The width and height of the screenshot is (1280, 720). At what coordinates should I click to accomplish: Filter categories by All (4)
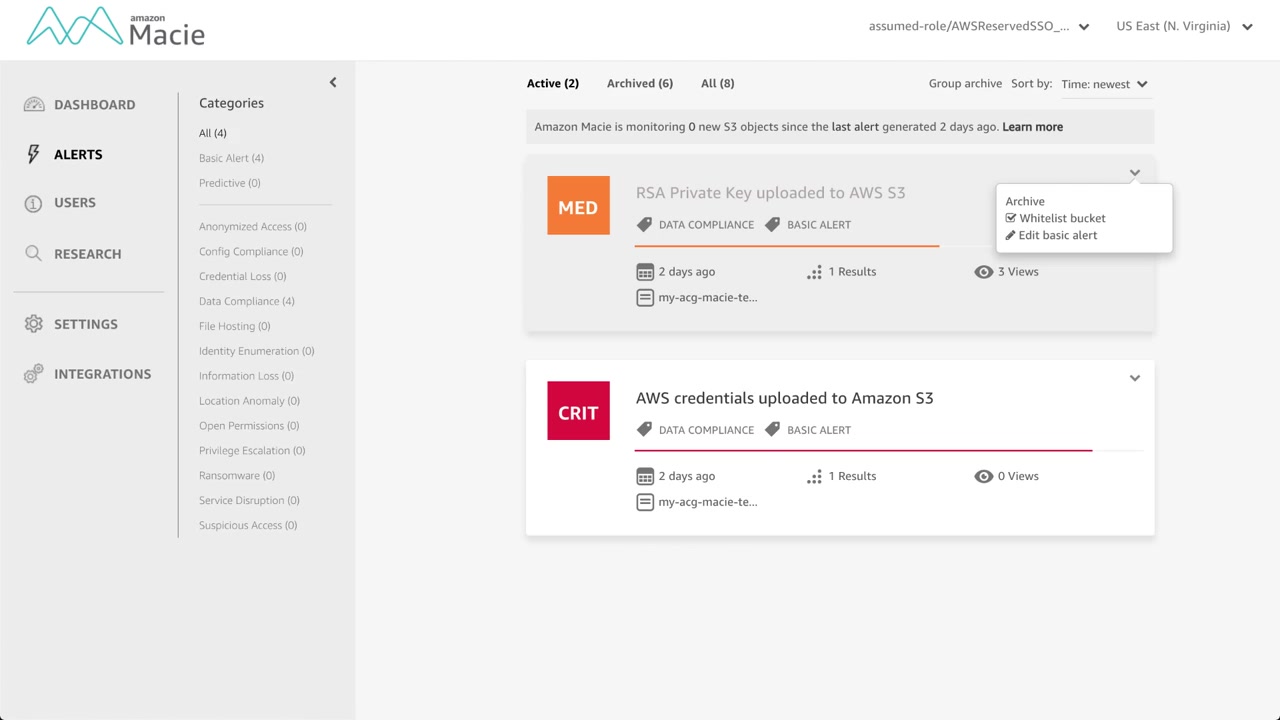tap(213, 133)
